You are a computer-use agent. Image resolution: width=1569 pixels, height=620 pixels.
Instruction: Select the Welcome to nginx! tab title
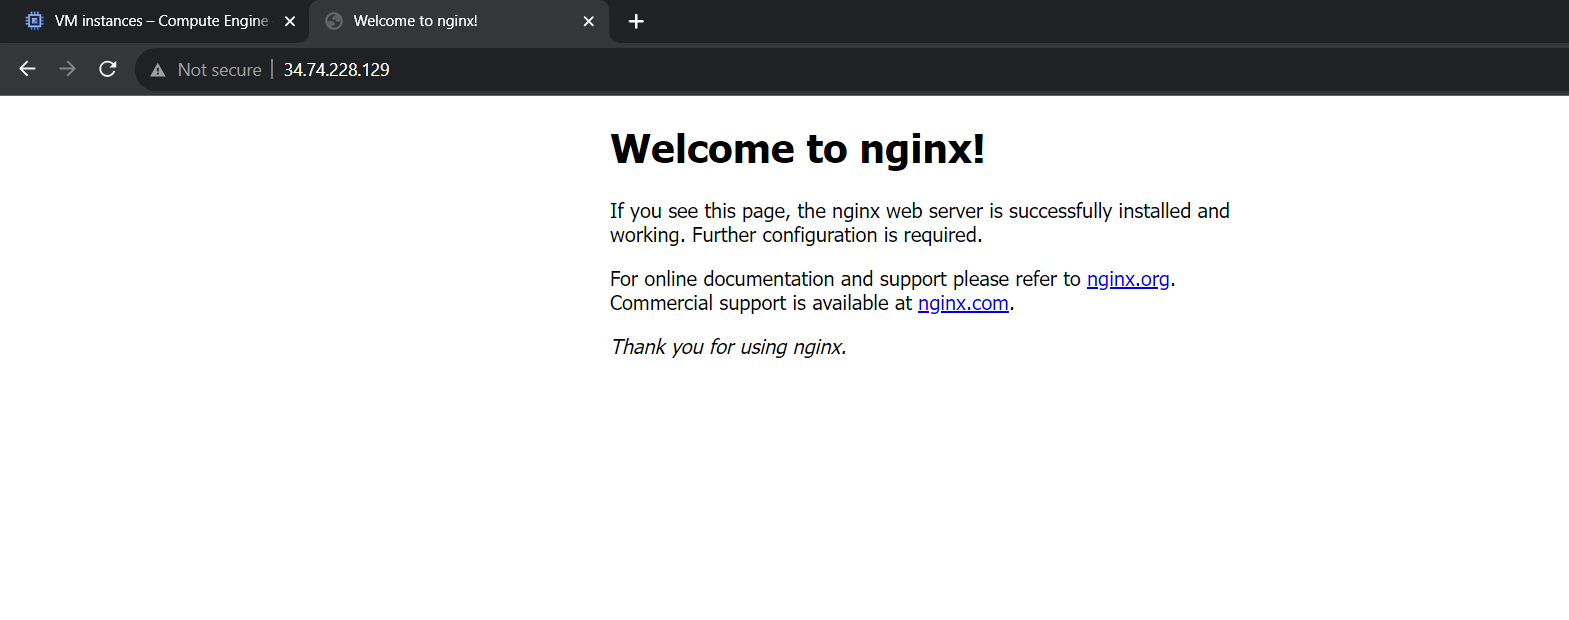coord(415,21)
